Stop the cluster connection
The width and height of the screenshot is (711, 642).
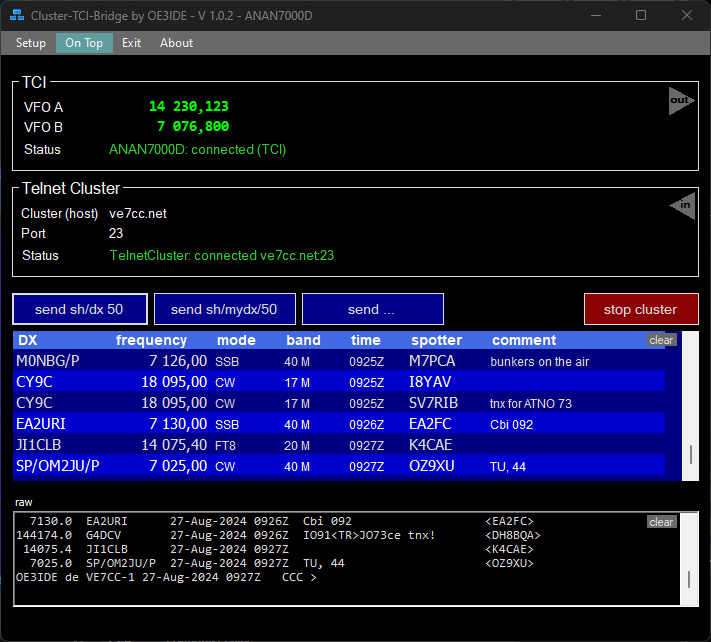(x=641, y=309)
